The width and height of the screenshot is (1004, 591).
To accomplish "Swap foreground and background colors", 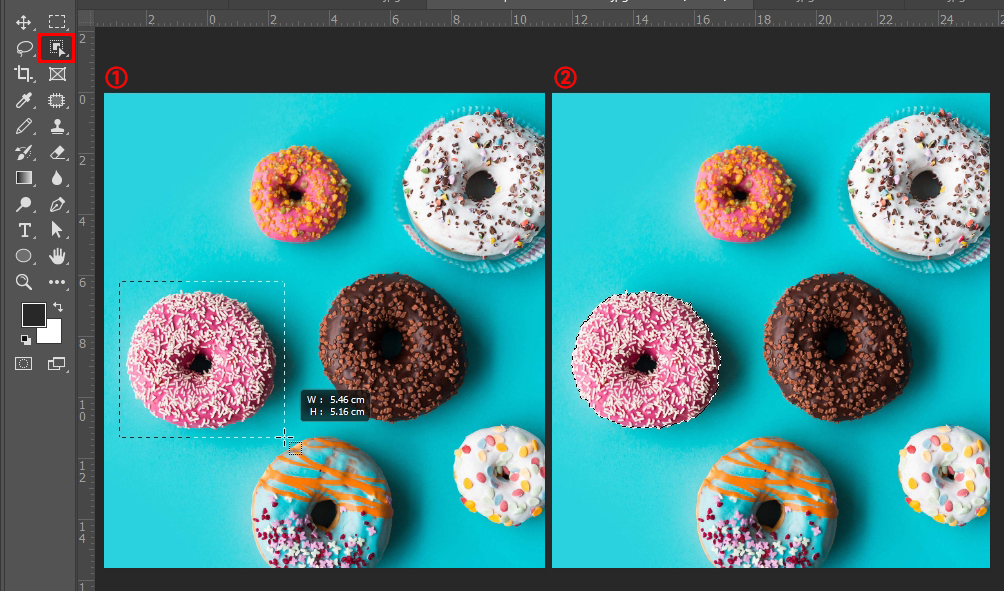I will pyautogui.click(x=57, y=307).
